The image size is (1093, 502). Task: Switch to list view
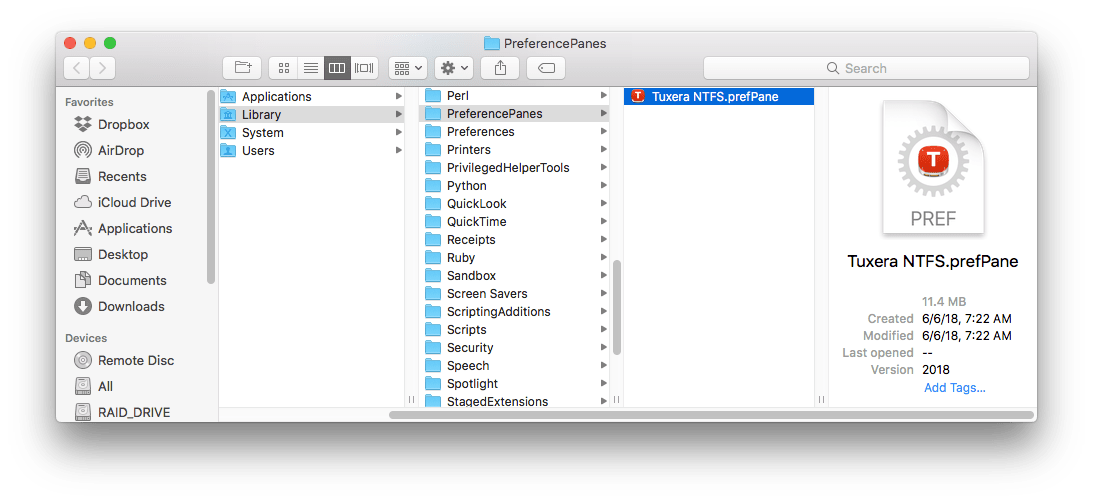(x=310, y=68)
